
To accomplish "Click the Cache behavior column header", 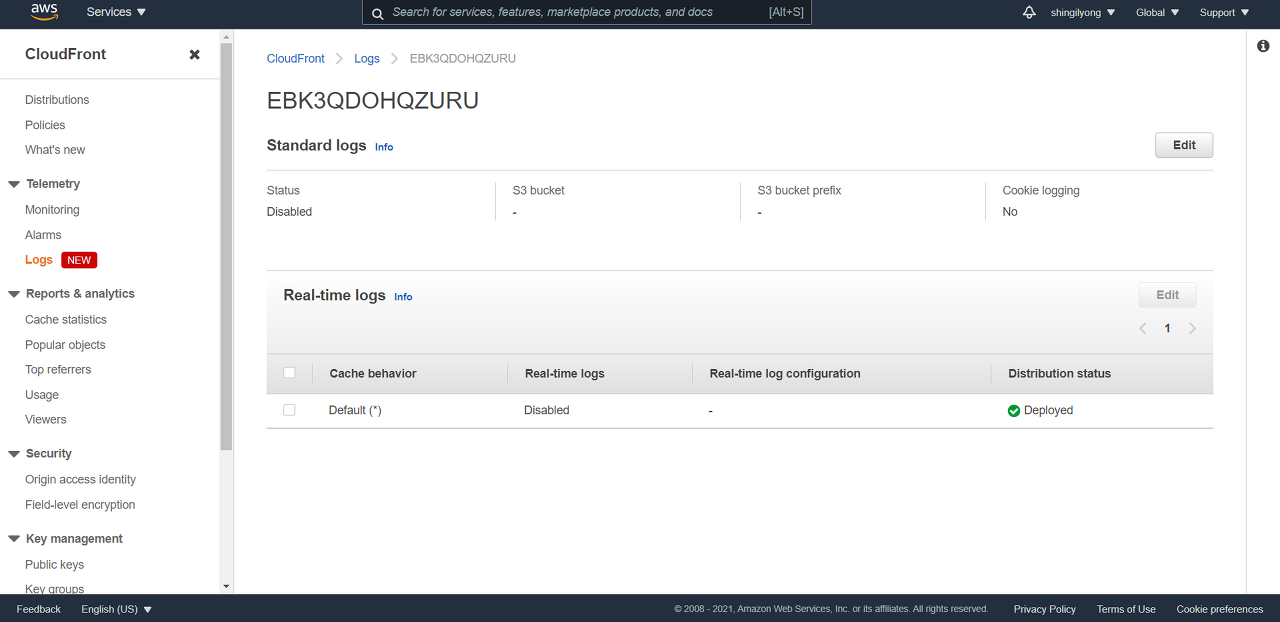I will [x=373, y=373].
